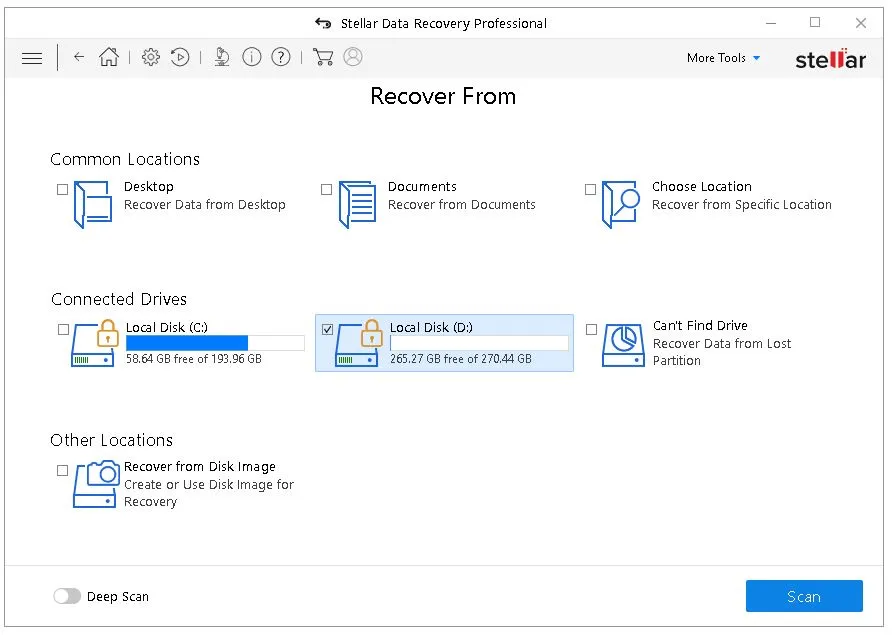Click the Local Disk (C:) usage bar

pos(214,343)
